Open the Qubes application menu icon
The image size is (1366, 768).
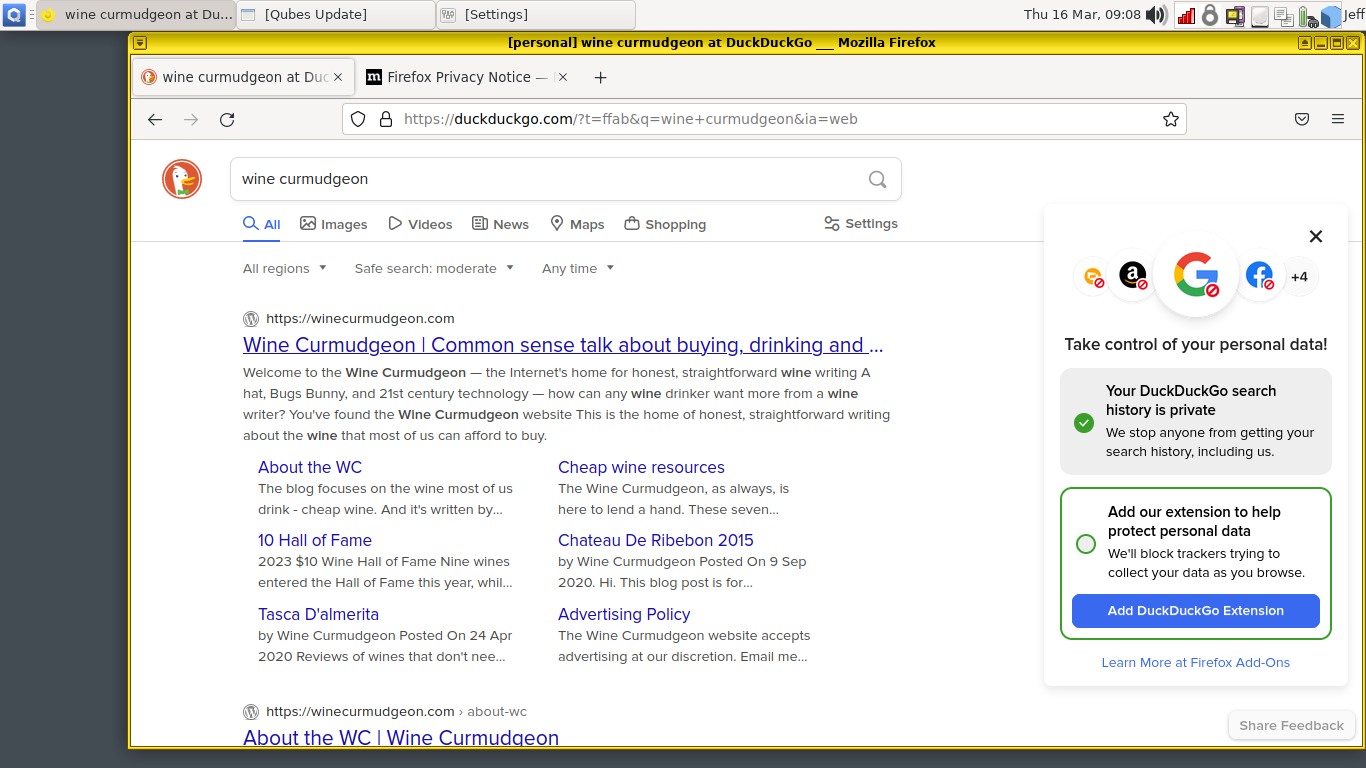[15, 15]
